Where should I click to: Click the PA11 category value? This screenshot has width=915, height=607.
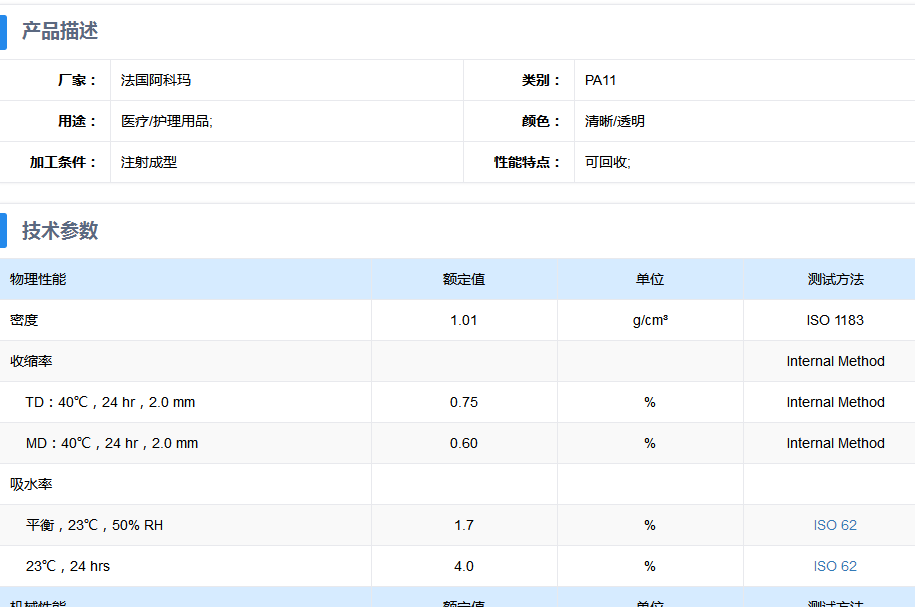[x=601, y=80]
